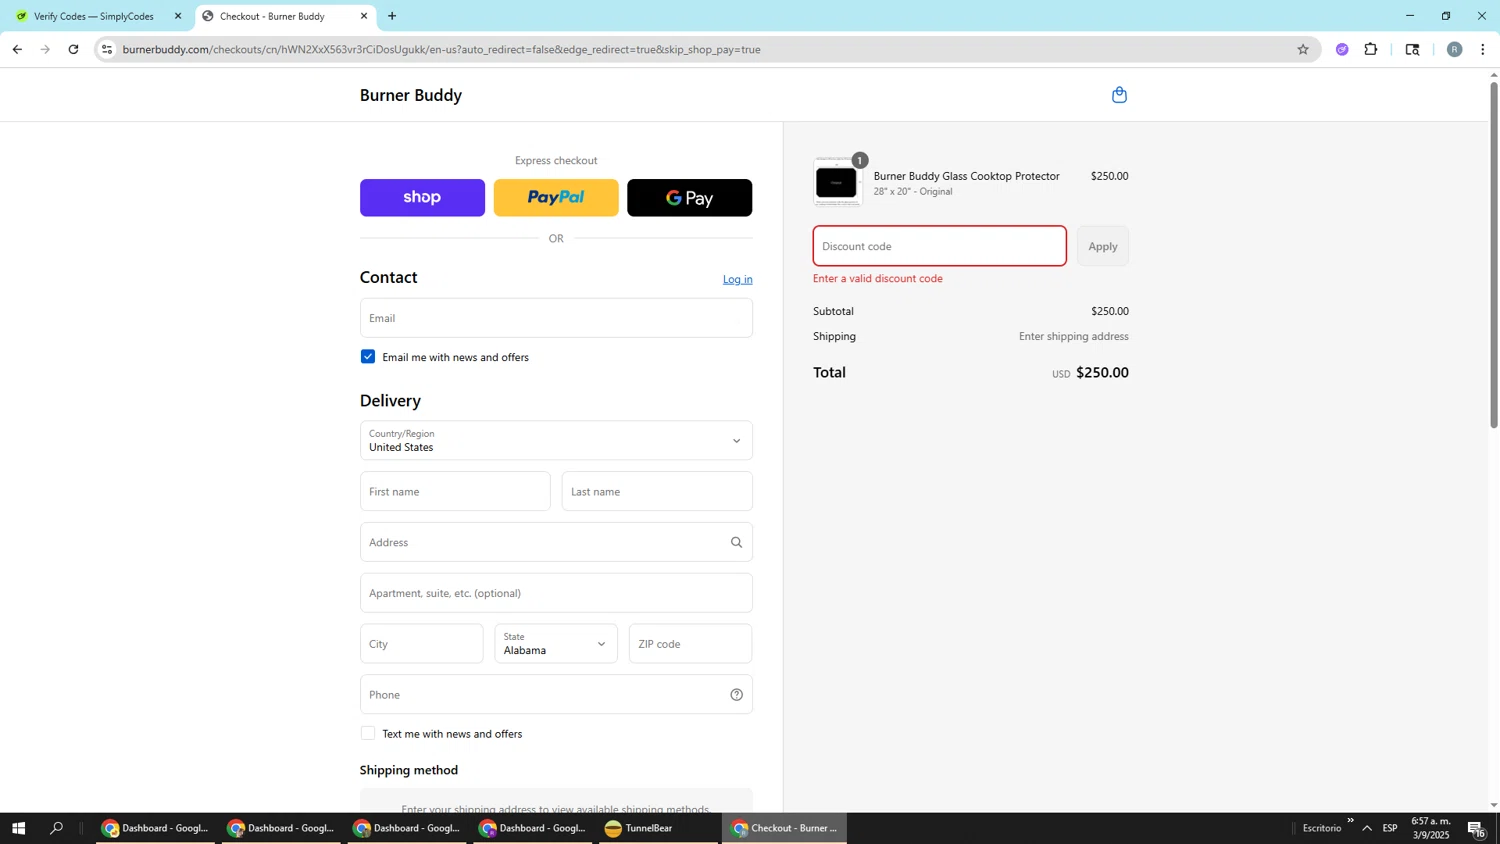Click the Burner Buddy Glass Cooktop Protector title
Image resolution: width=1500 pixels, height=844 pixels.
point(966,176)
